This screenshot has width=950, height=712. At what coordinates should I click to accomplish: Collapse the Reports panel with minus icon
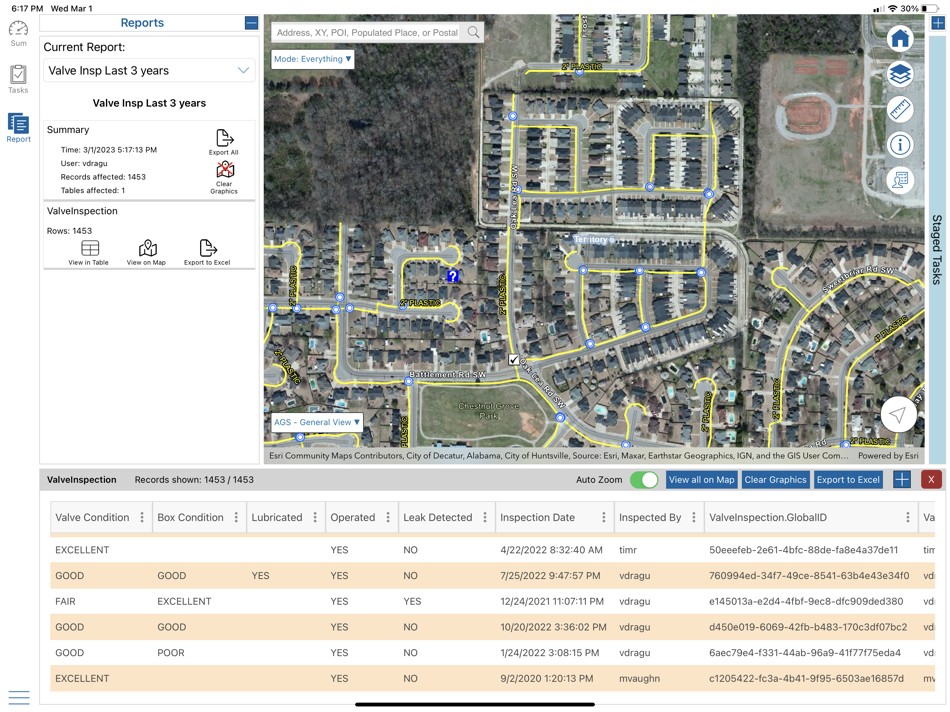251,23
